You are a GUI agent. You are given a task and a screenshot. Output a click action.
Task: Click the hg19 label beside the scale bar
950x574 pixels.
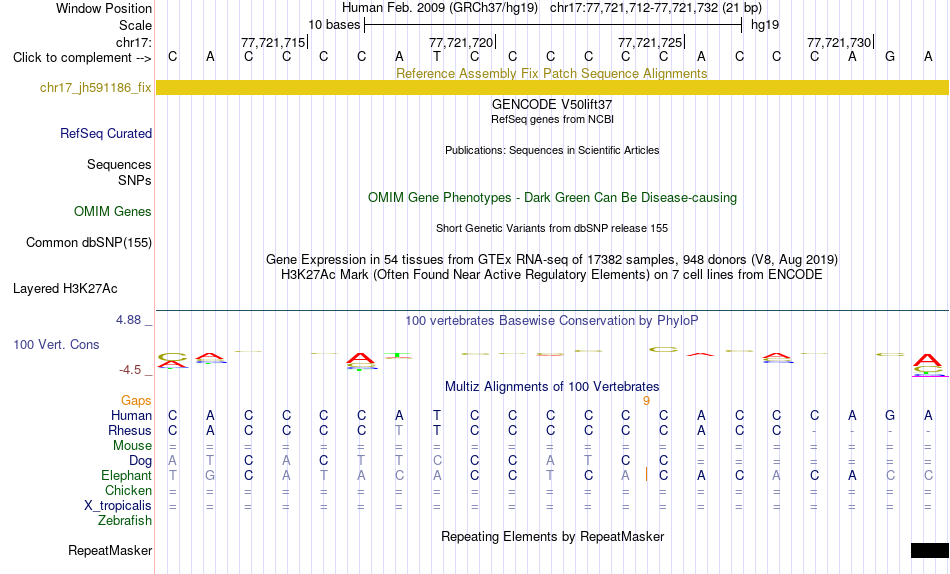tap(765, 25)
